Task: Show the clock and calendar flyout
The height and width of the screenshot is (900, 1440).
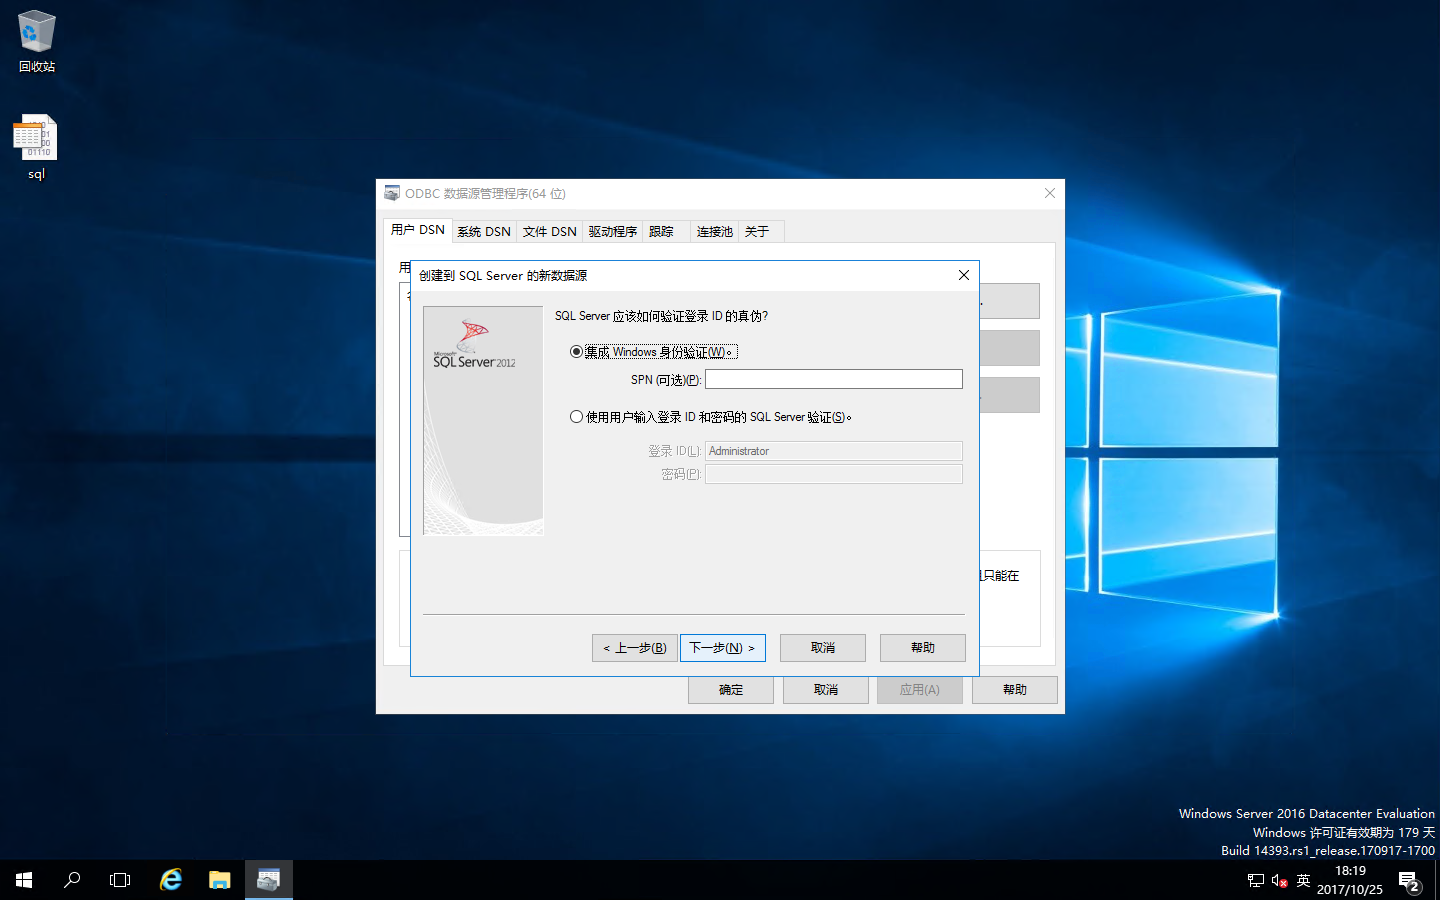Action: click(x=1350, y=880)
